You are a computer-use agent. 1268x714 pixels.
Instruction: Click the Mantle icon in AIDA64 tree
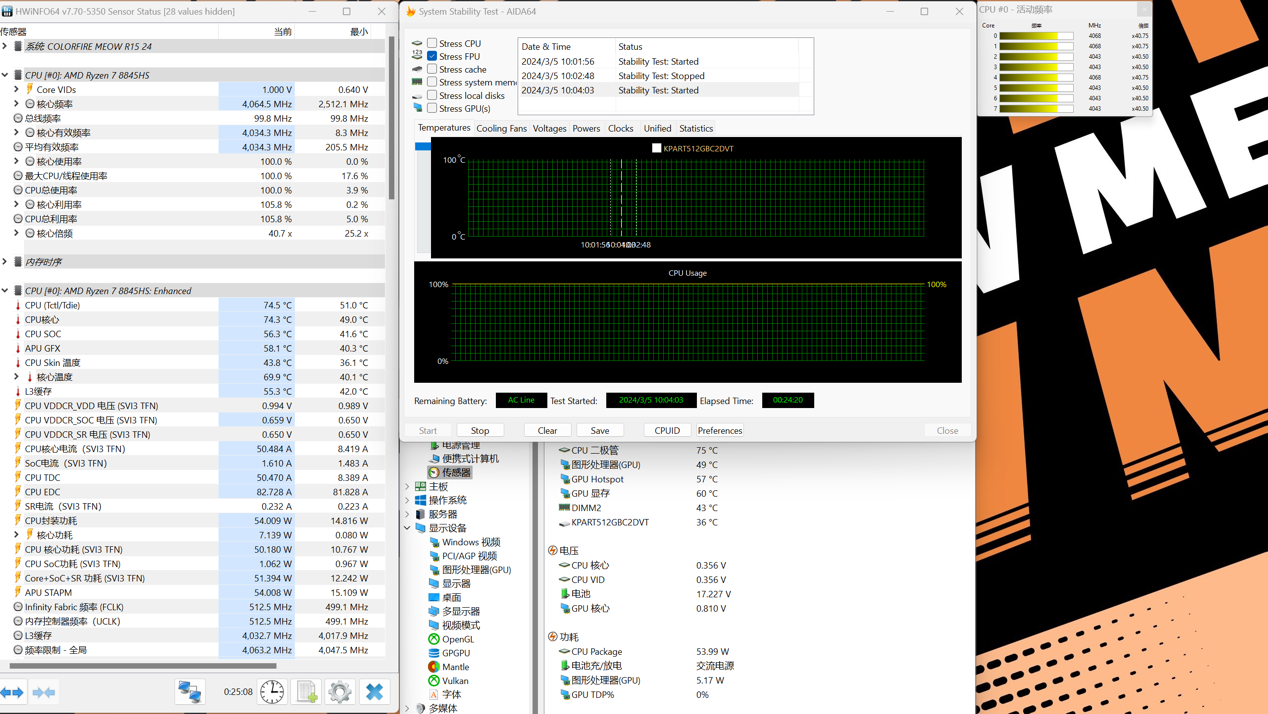click(434, 667)
